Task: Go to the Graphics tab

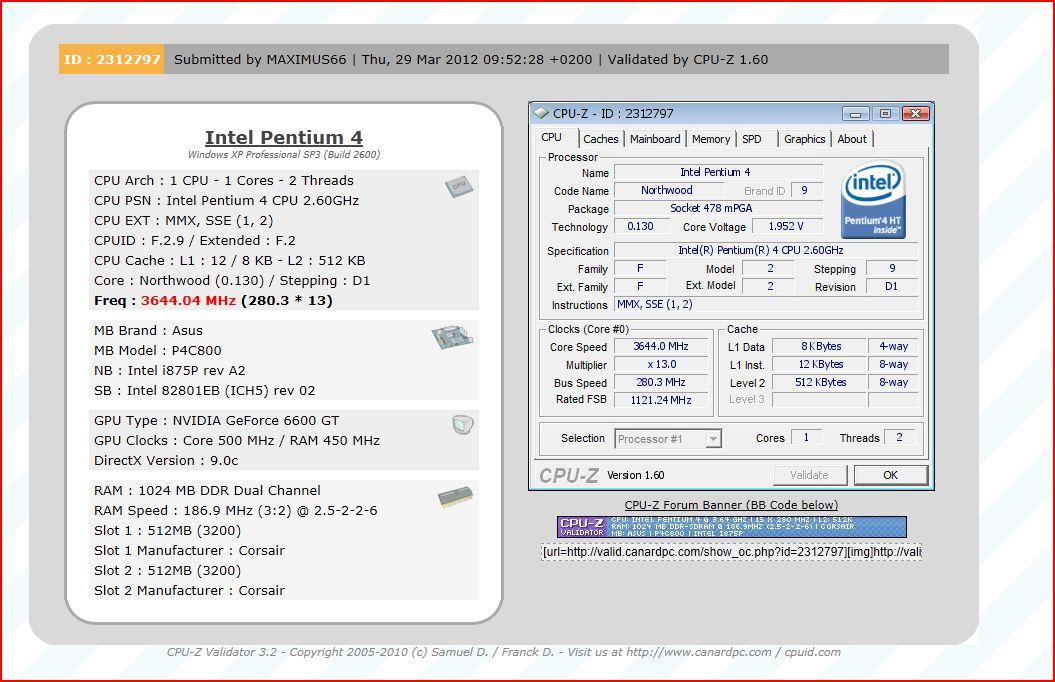Action: (804, 139)
